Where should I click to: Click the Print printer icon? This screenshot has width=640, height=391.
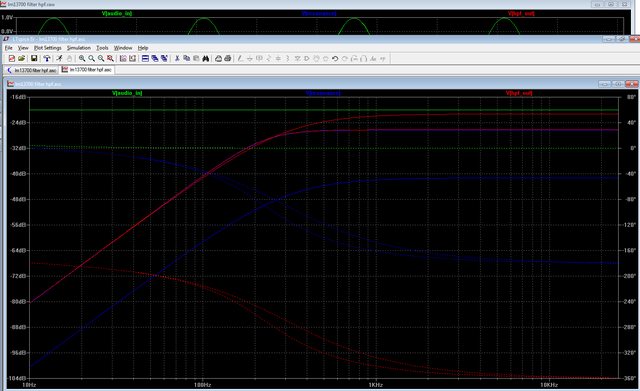point(228,58)
